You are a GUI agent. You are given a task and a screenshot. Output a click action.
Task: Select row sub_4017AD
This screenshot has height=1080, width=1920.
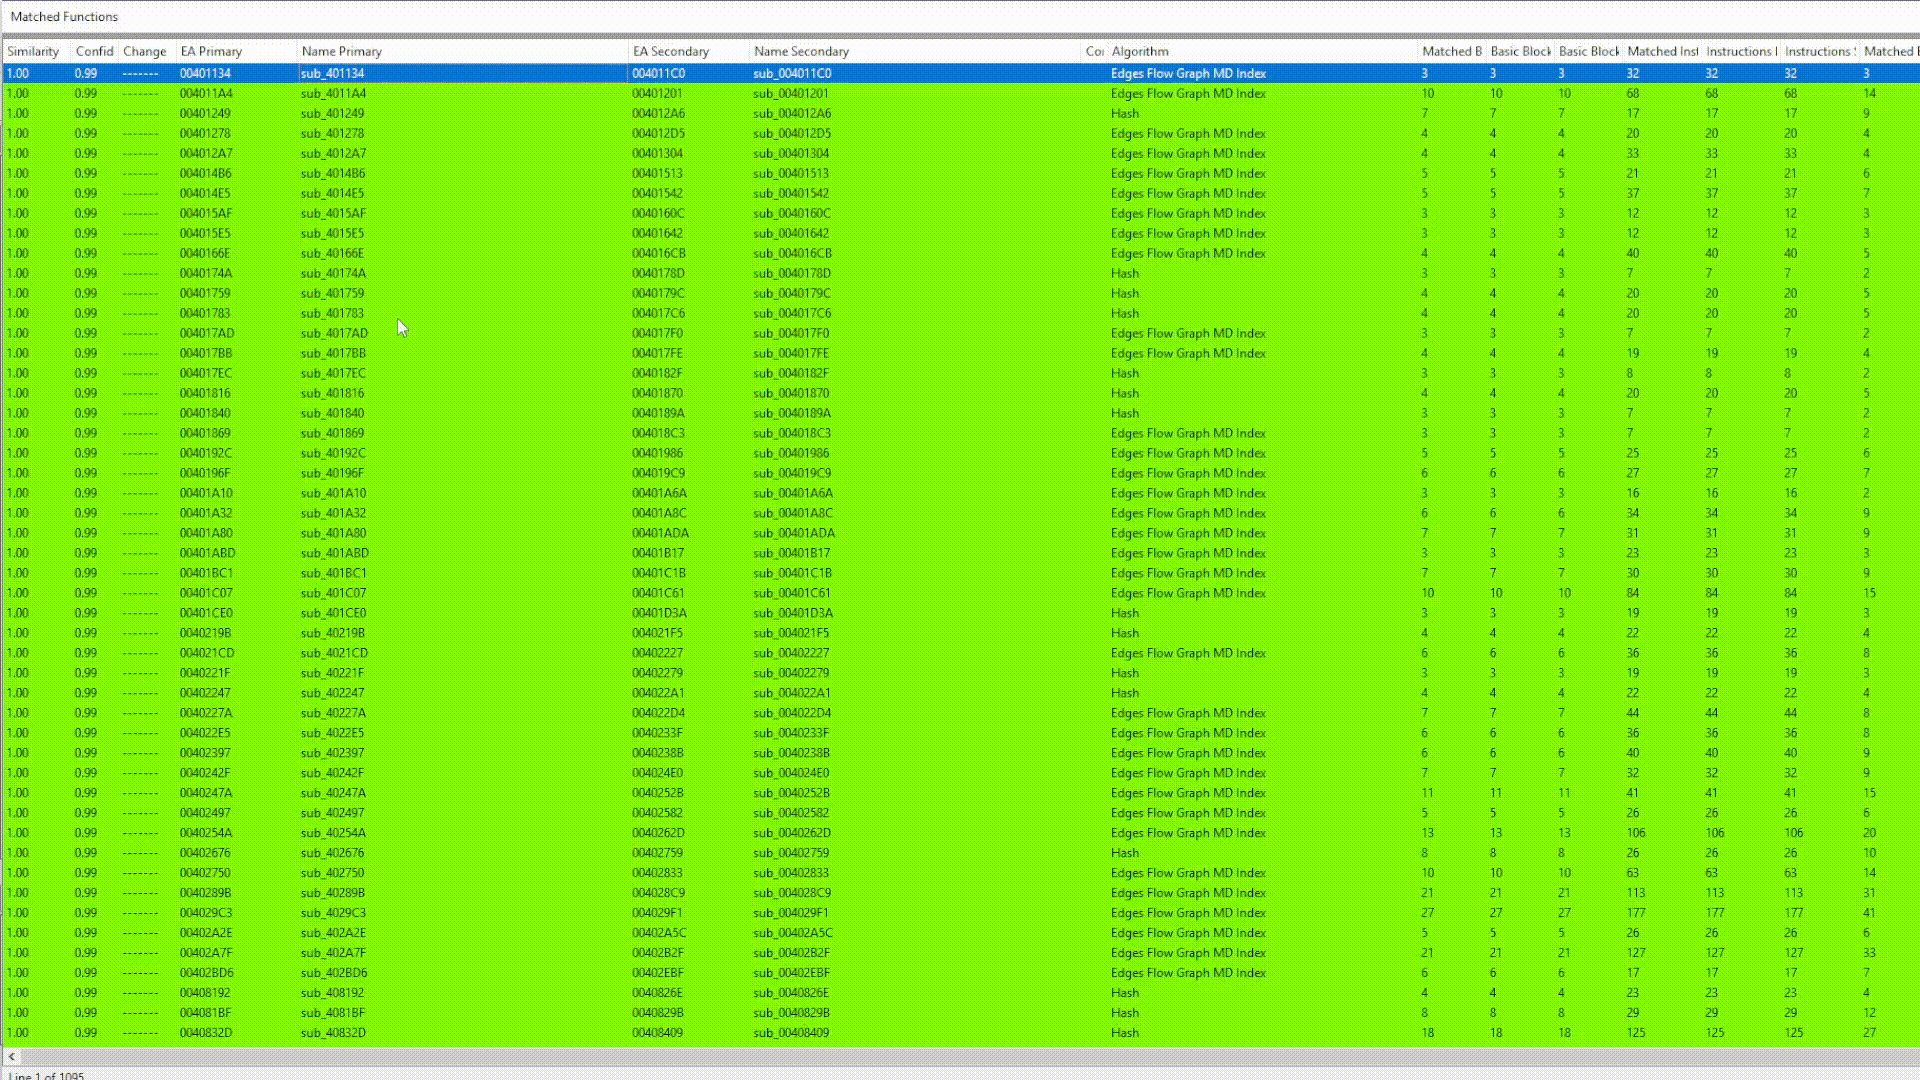[960, 333]
